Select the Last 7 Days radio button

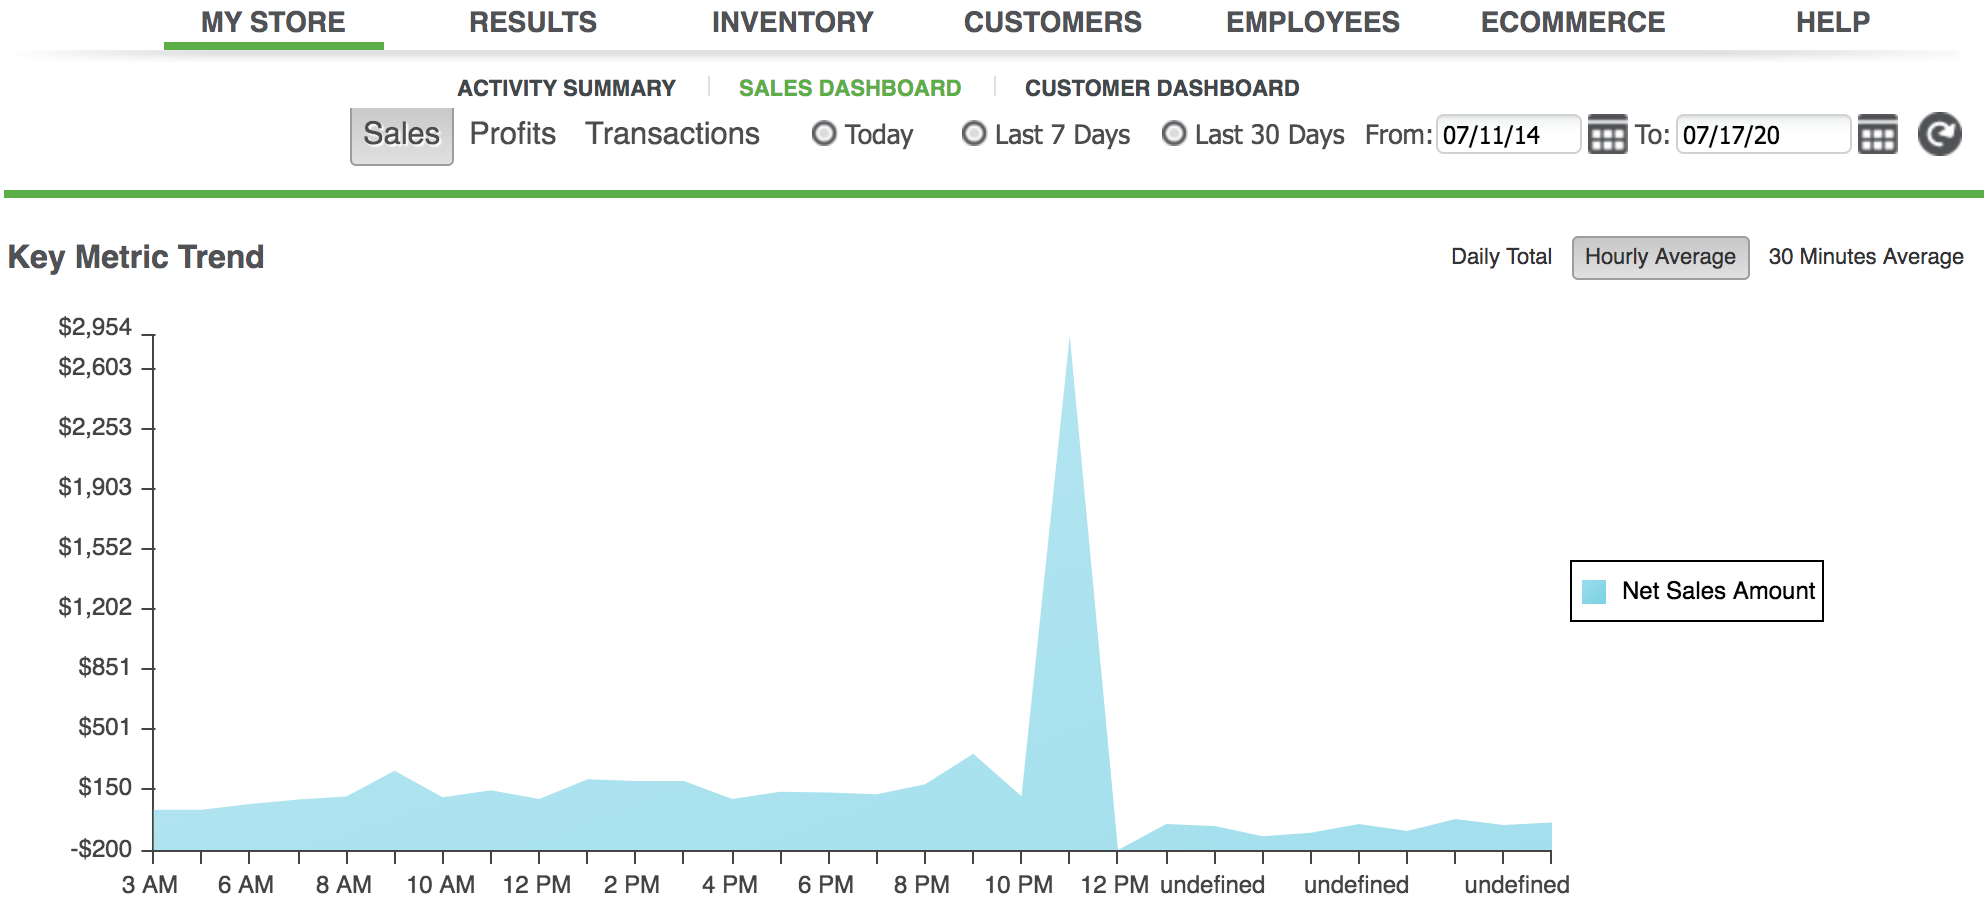pyautogui.click(x=974, y=133)
